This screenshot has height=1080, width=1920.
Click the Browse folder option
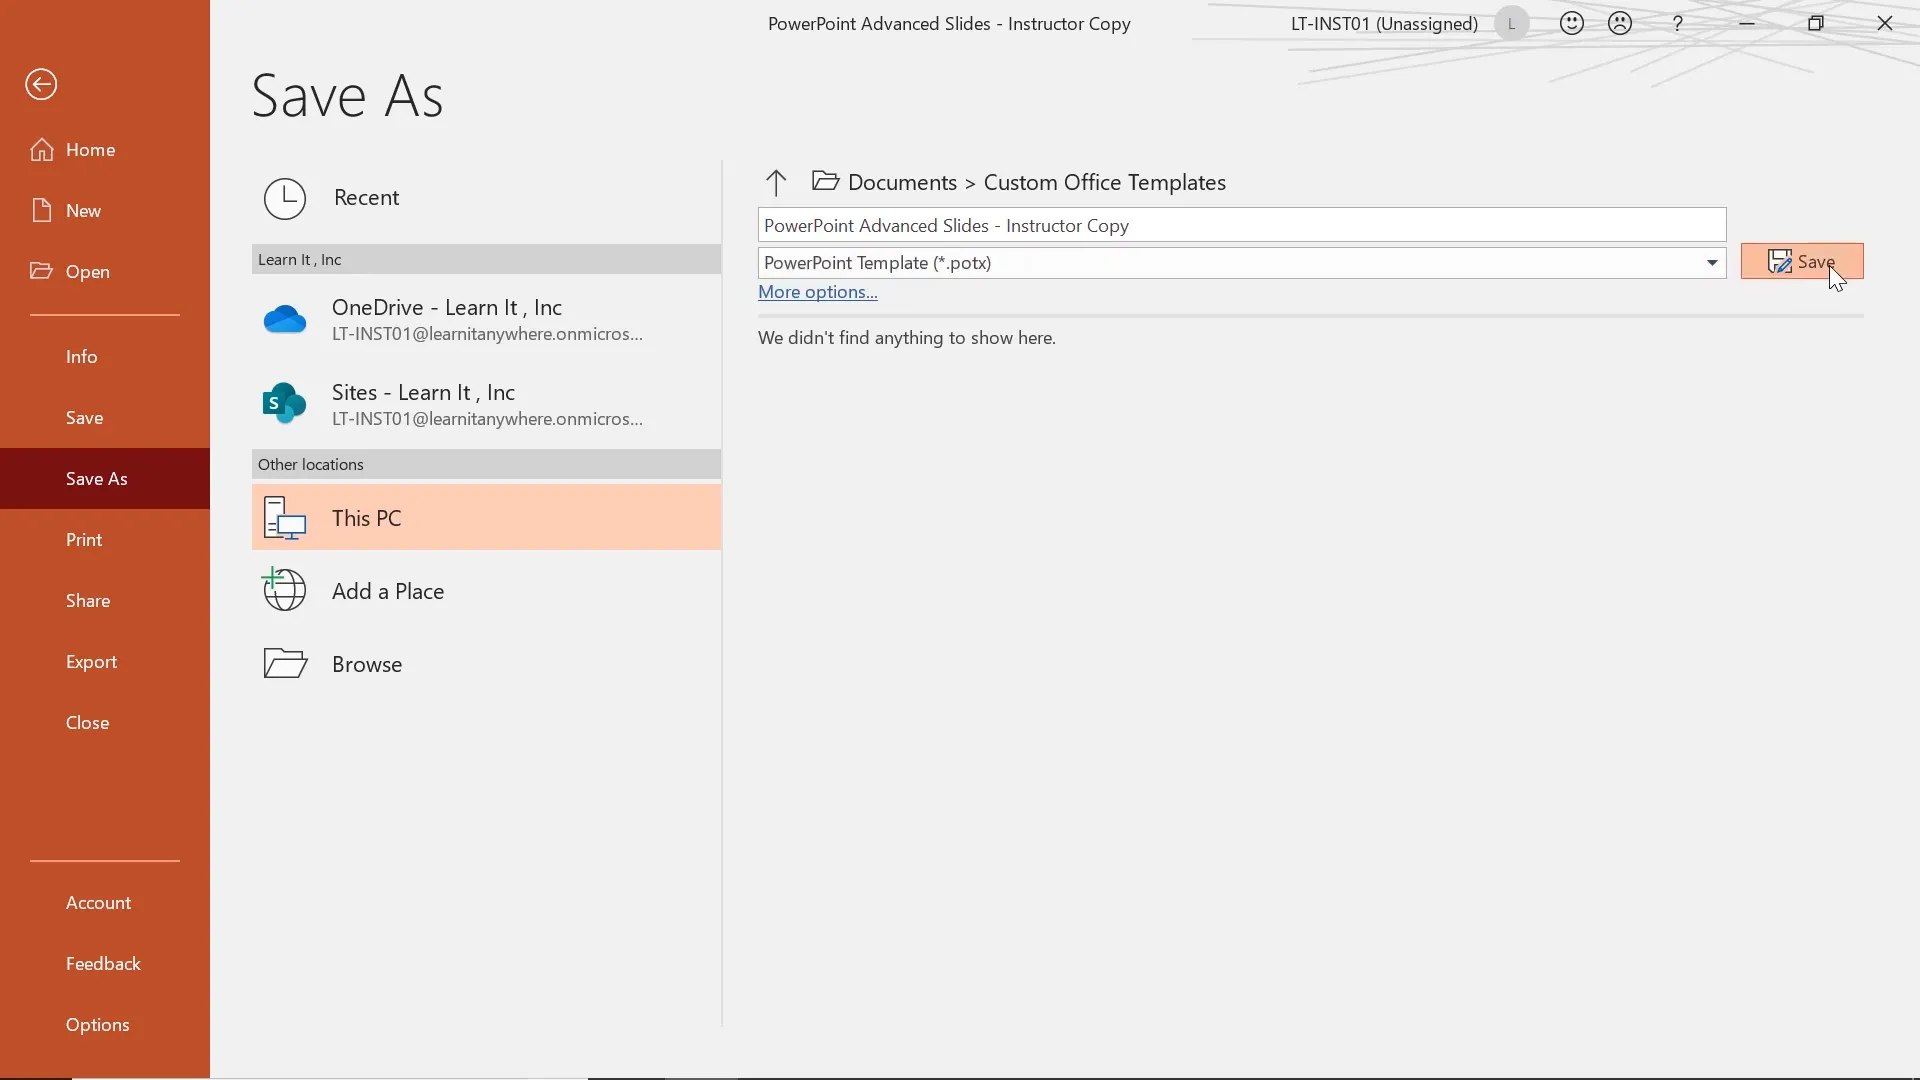click(486, 664)
